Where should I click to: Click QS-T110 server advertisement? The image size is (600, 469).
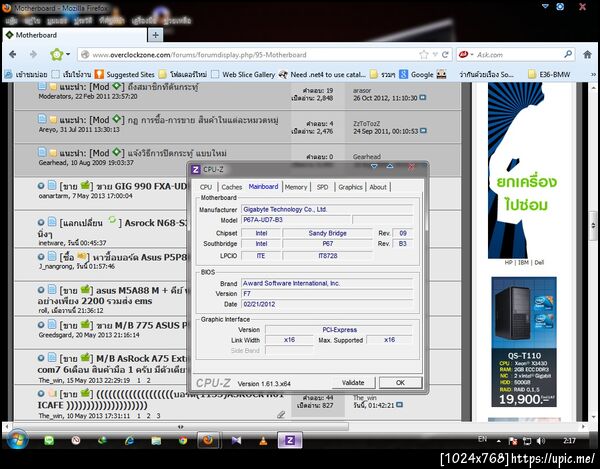coord(524,342)
